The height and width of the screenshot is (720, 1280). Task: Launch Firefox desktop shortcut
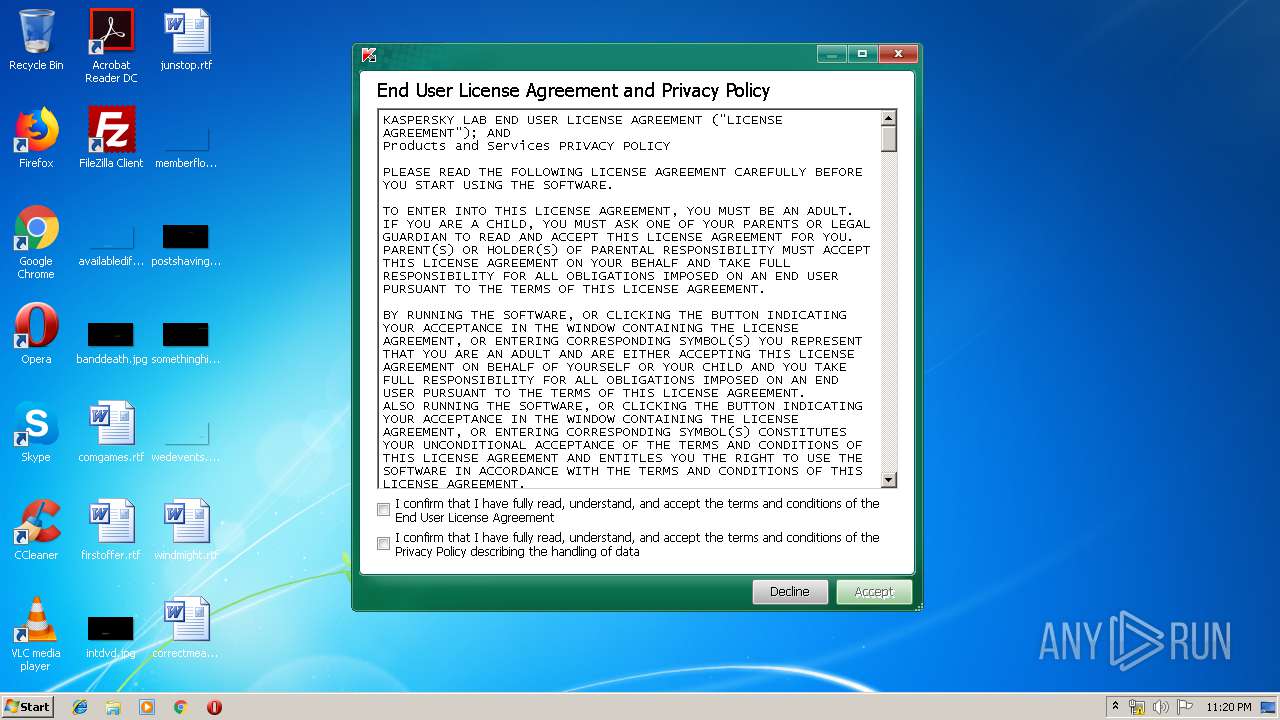[x=36, y=138]
